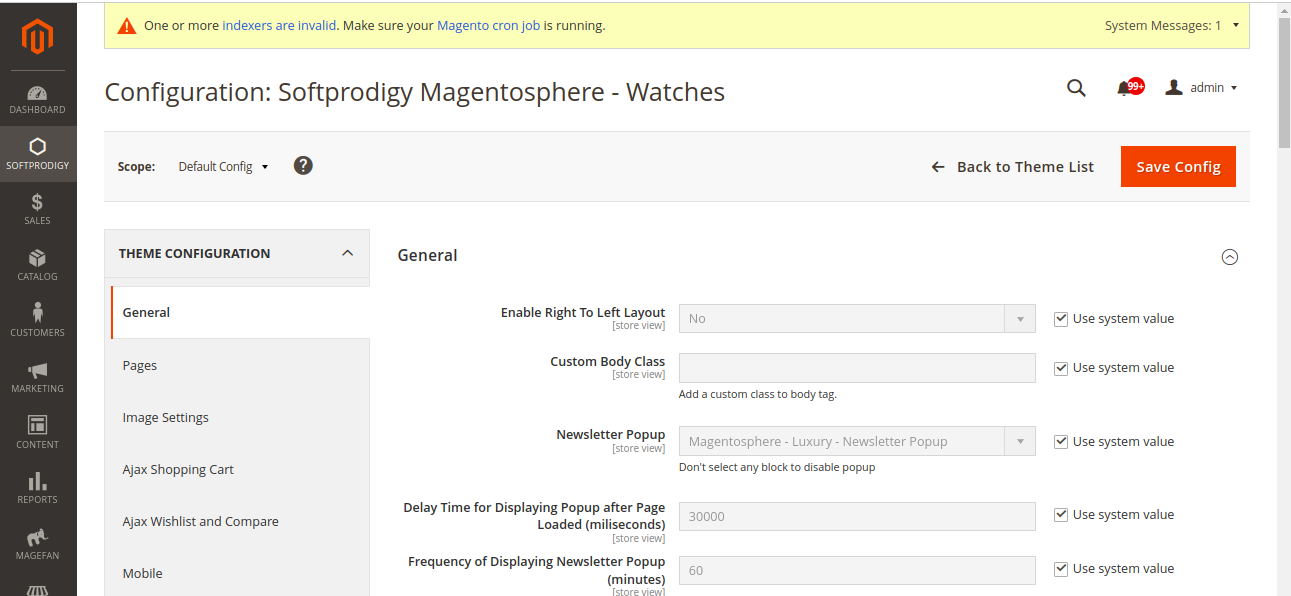Select the Mobile tab
The height and width of the screenshot is (596, 1291).
point(237,573)
